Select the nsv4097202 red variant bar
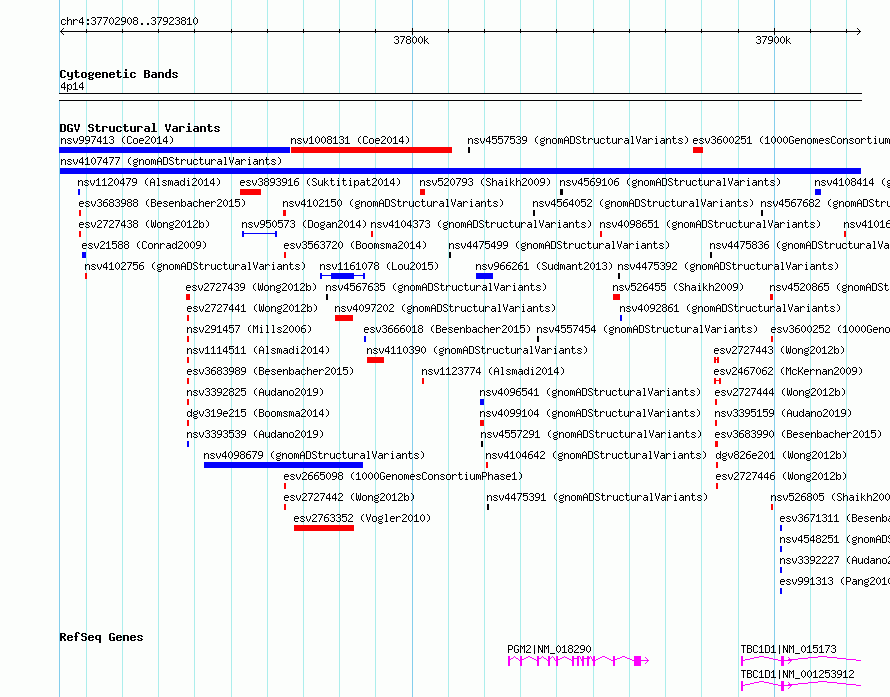Viewport: 890px width, 697px height. 344,318
